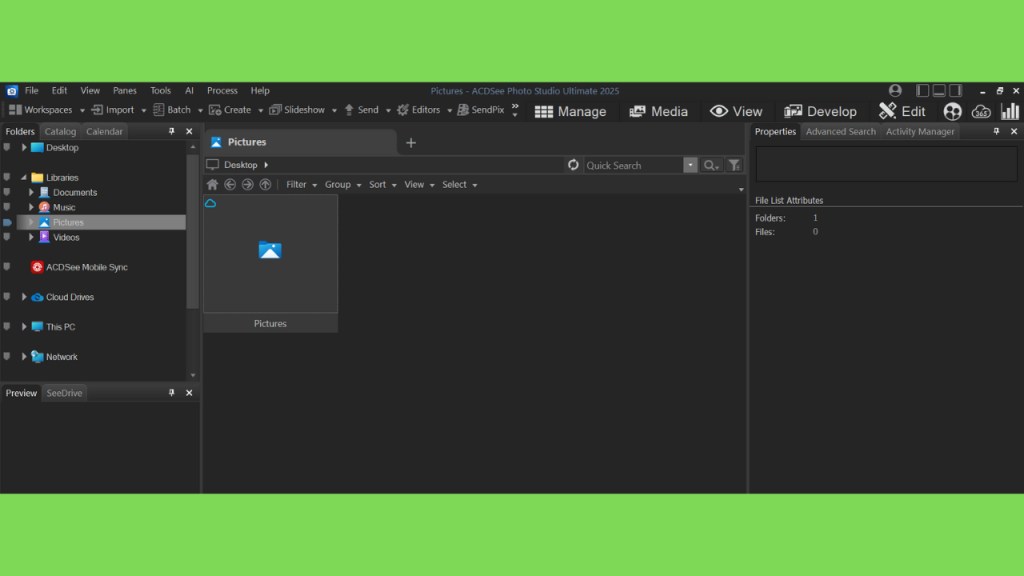Open the Dashboard bar chart icon
The height and width of the screenshot is (576, 1024).
pyautogui.click(x=1010, y=112)
